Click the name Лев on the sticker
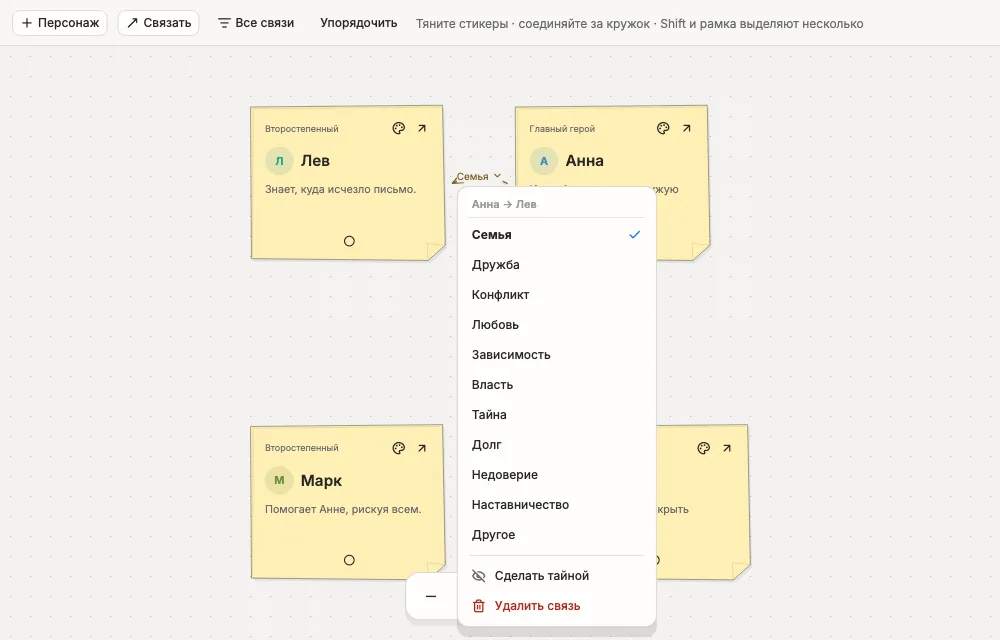 pos(315,161)
